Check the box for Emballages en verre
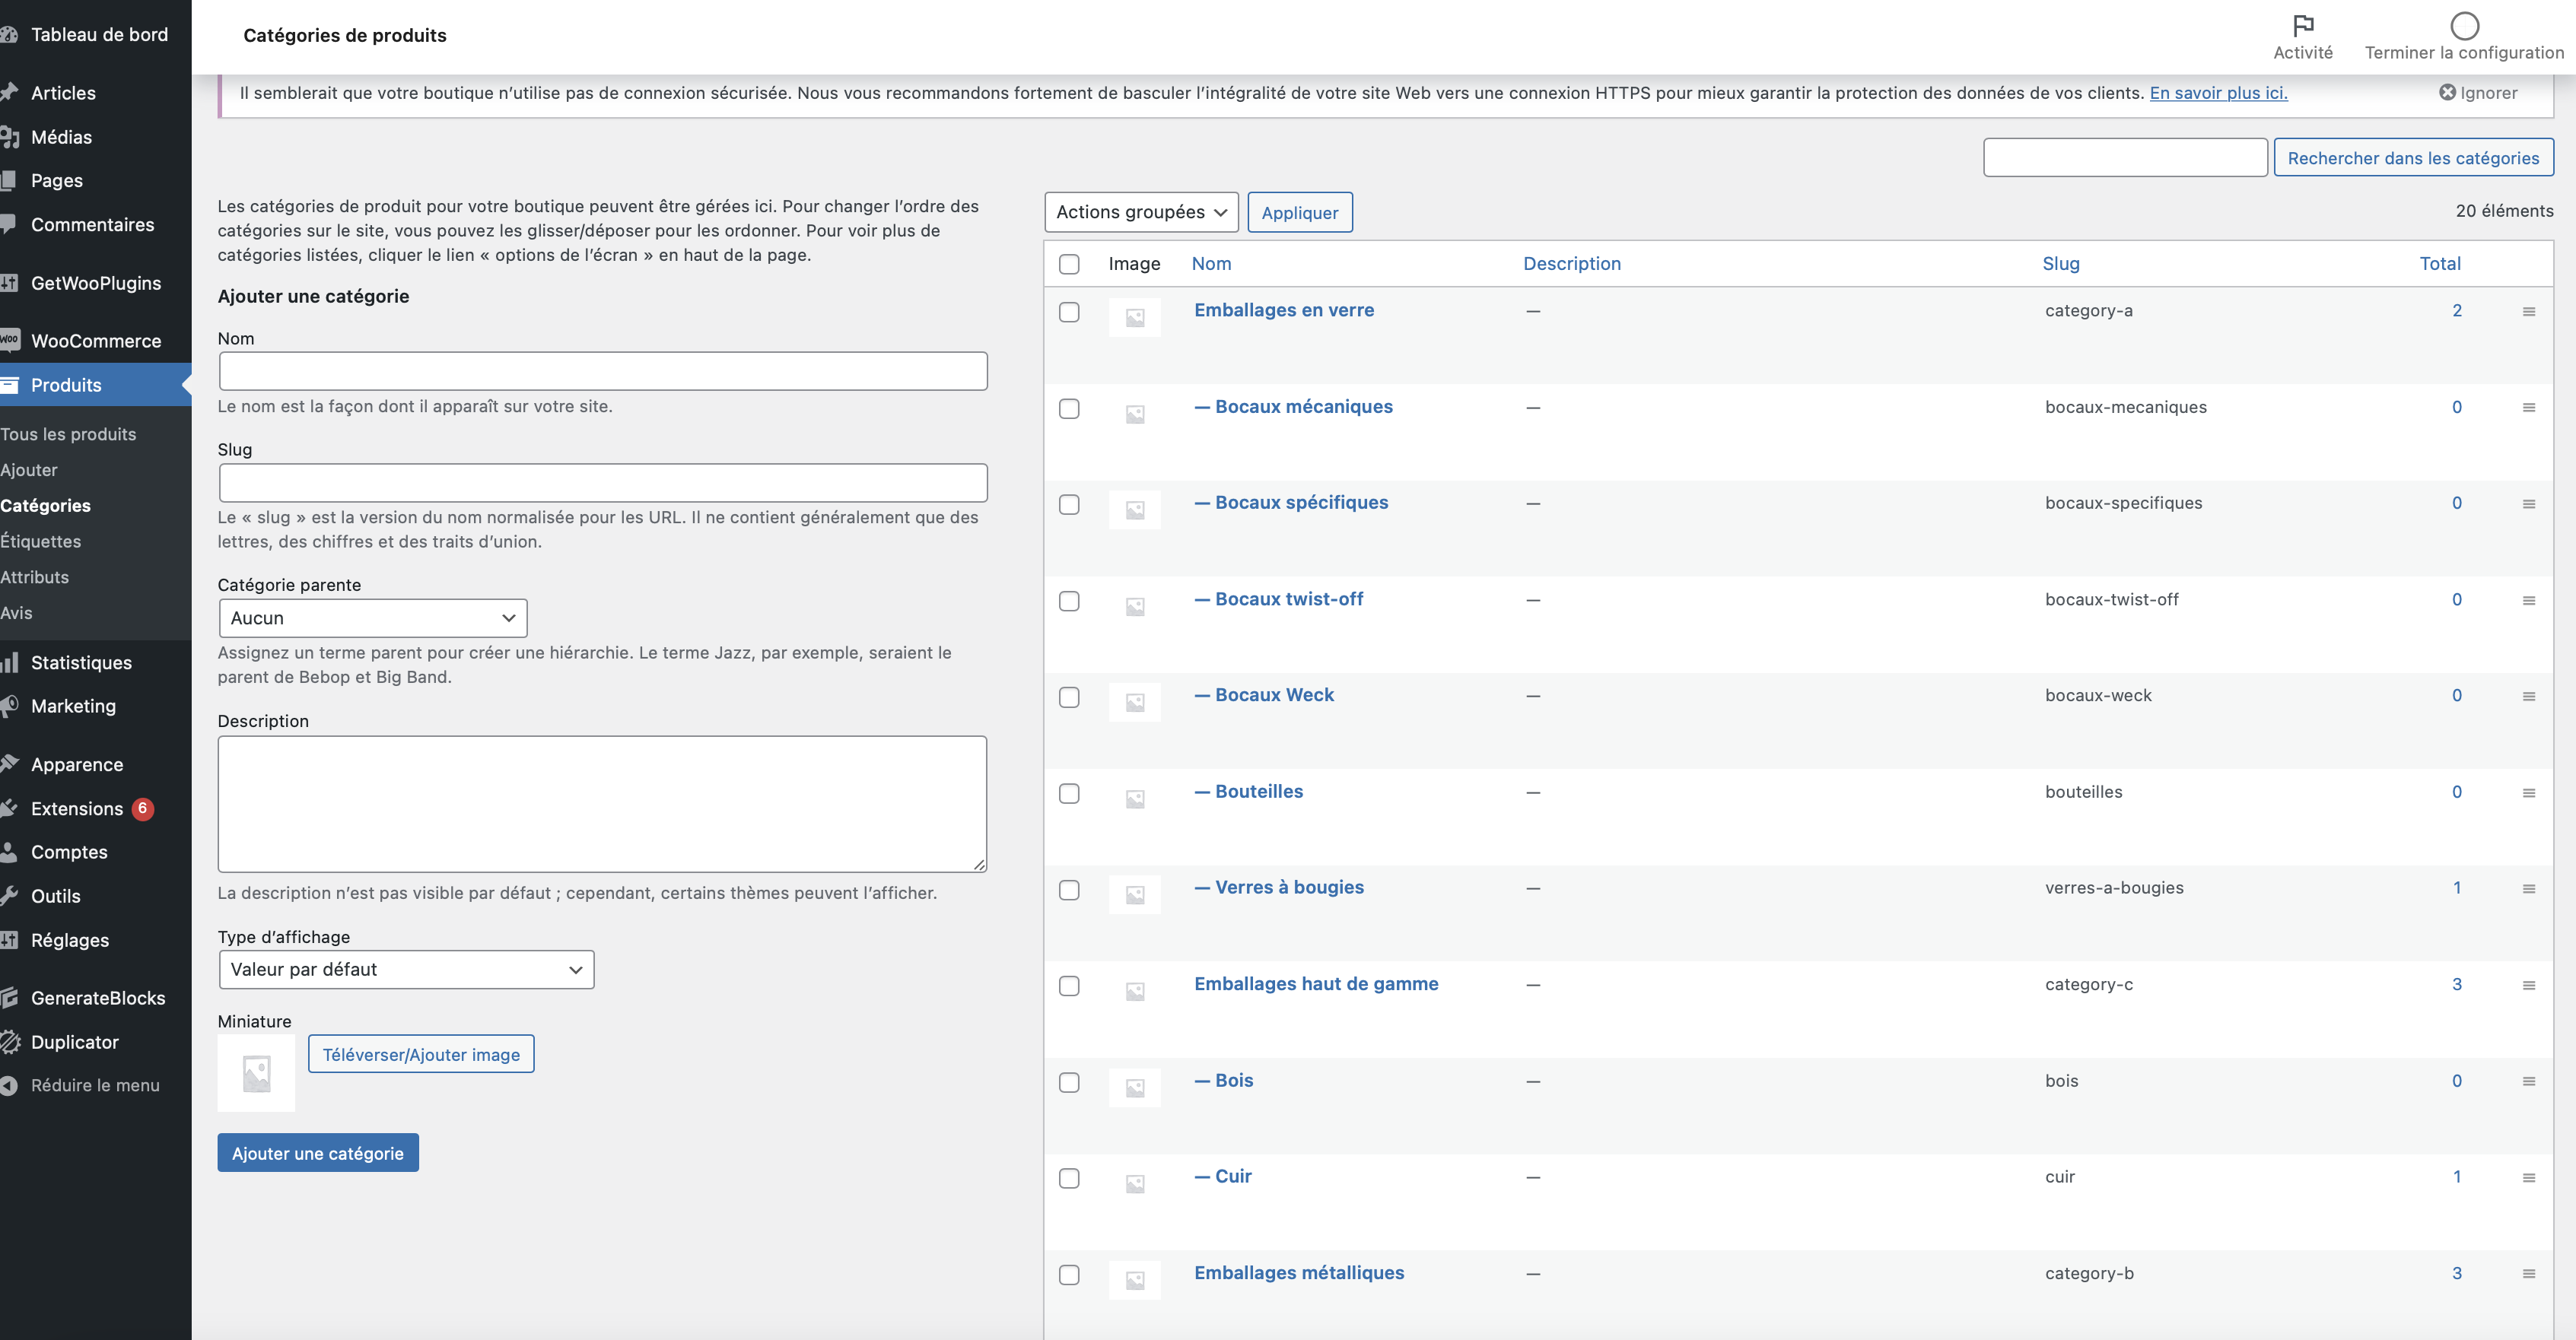Screen dimensions: 2576x1340 coord(1069,312)
